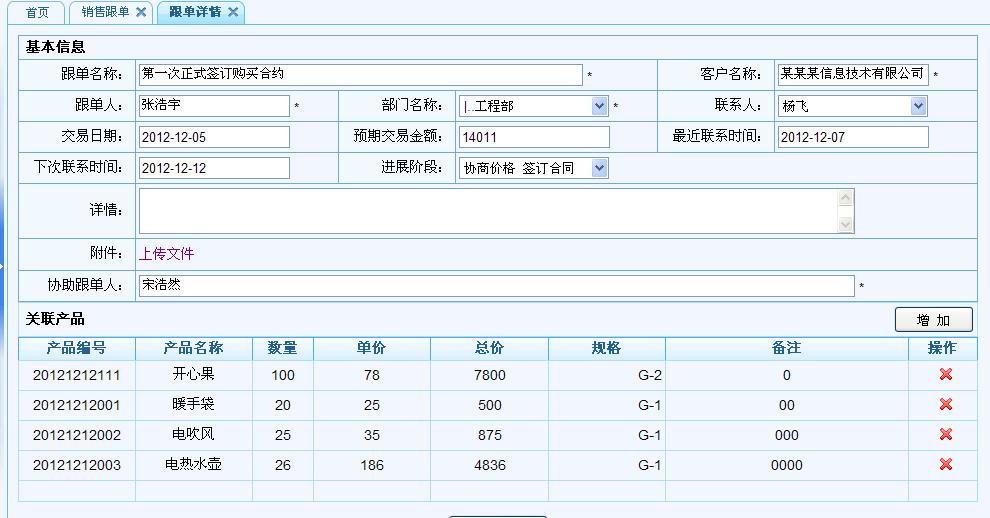The height and width of the screenshot is (518, 990).
Task: Open the 进展阶段 dropdown
Action: [x=599, y=168]
